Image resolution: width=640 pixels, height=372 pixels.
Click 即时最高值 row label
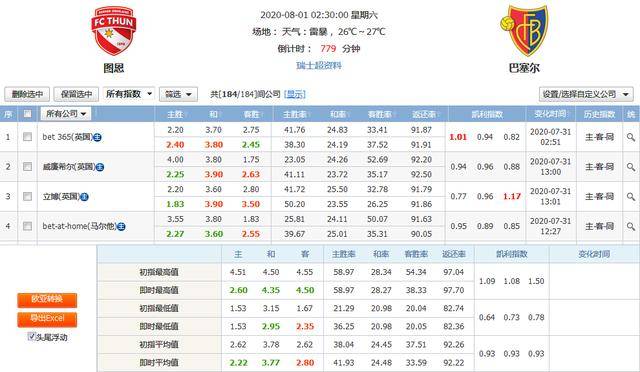(x=159, y=290)
